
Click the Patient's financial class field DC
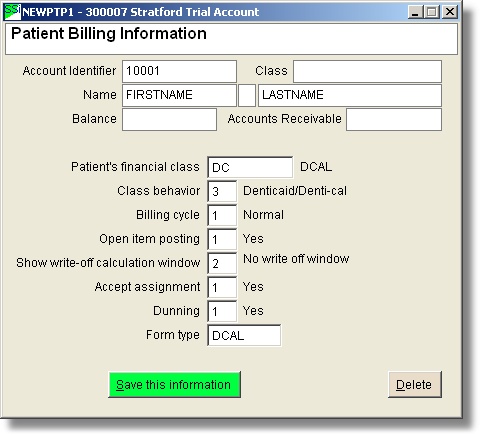(250, 167)
